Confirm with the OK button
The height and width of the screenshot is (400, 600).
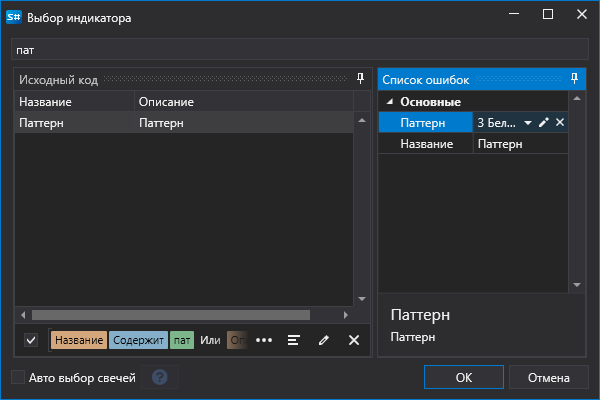pos(464,377)
